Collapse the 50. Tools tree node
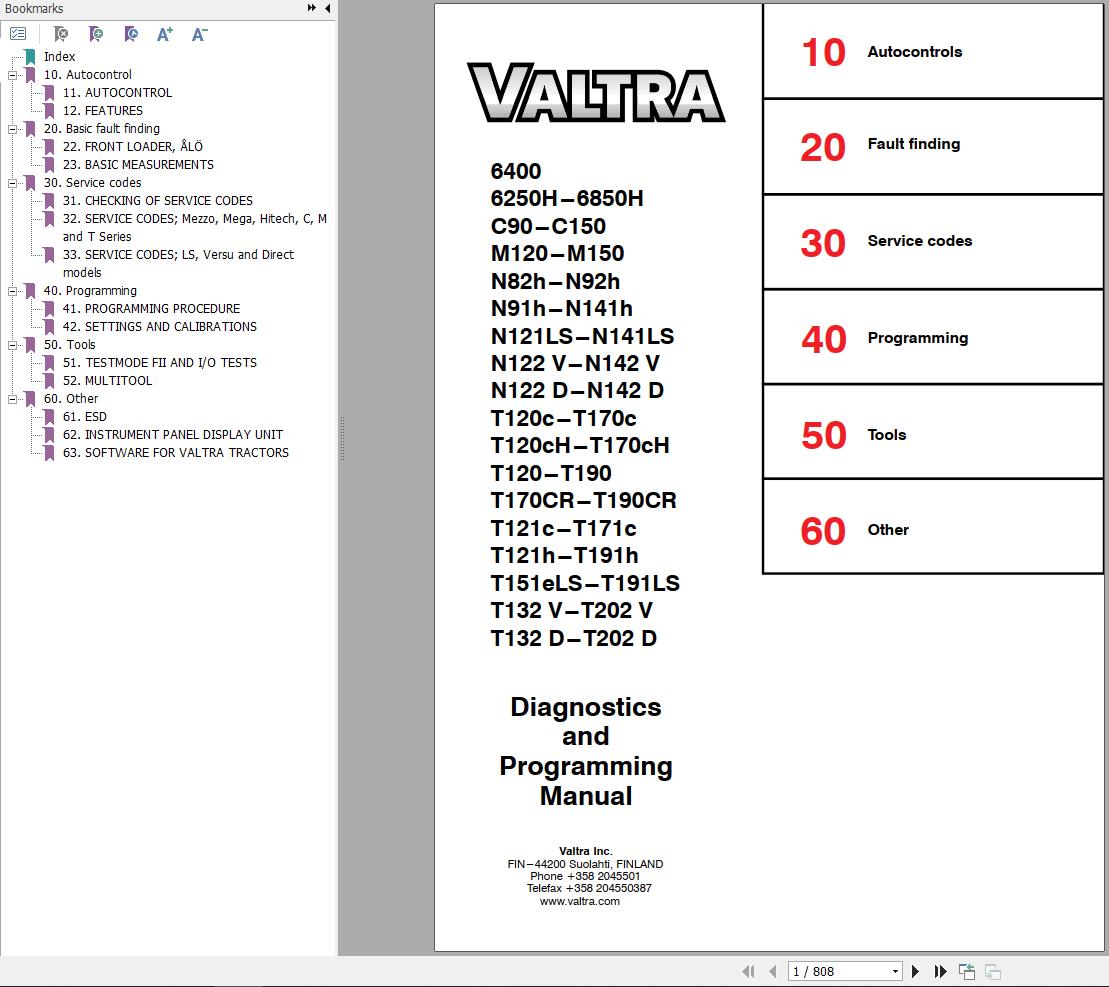This screenshot has height=987, width=1109. tap(12, 345)
